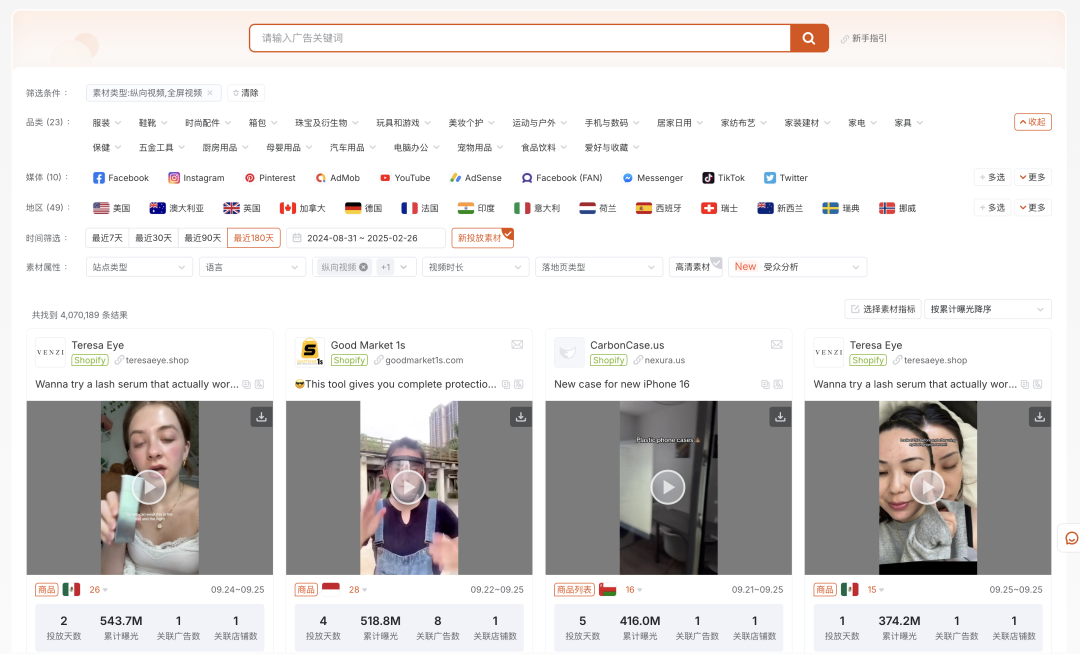Screen dimensions: 1080x654
Task: Open 美妆个护 category menu
Action: click(472, 123)
